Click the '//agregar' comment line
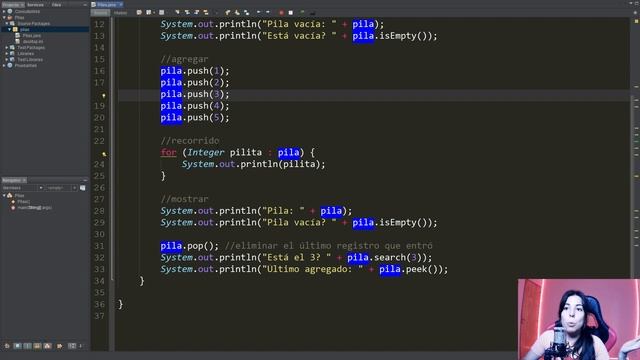Image resolution: width=640 pixels, height=360 pixels. tap(184, 59)
